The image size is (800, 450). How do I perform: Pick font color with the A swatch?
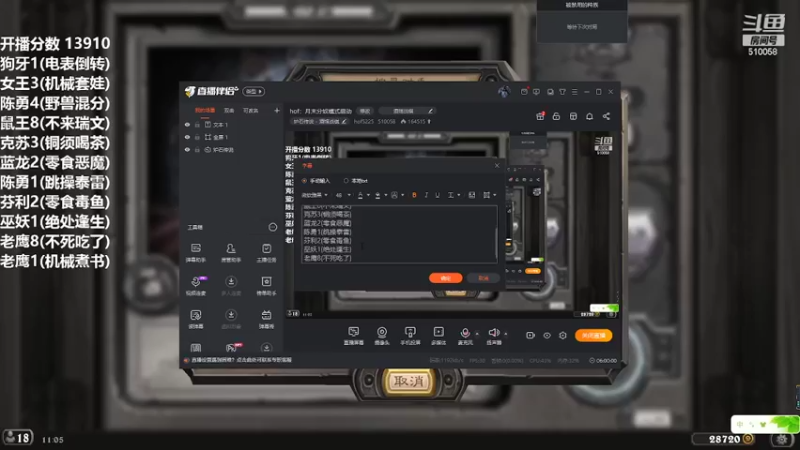pos(360,195)
